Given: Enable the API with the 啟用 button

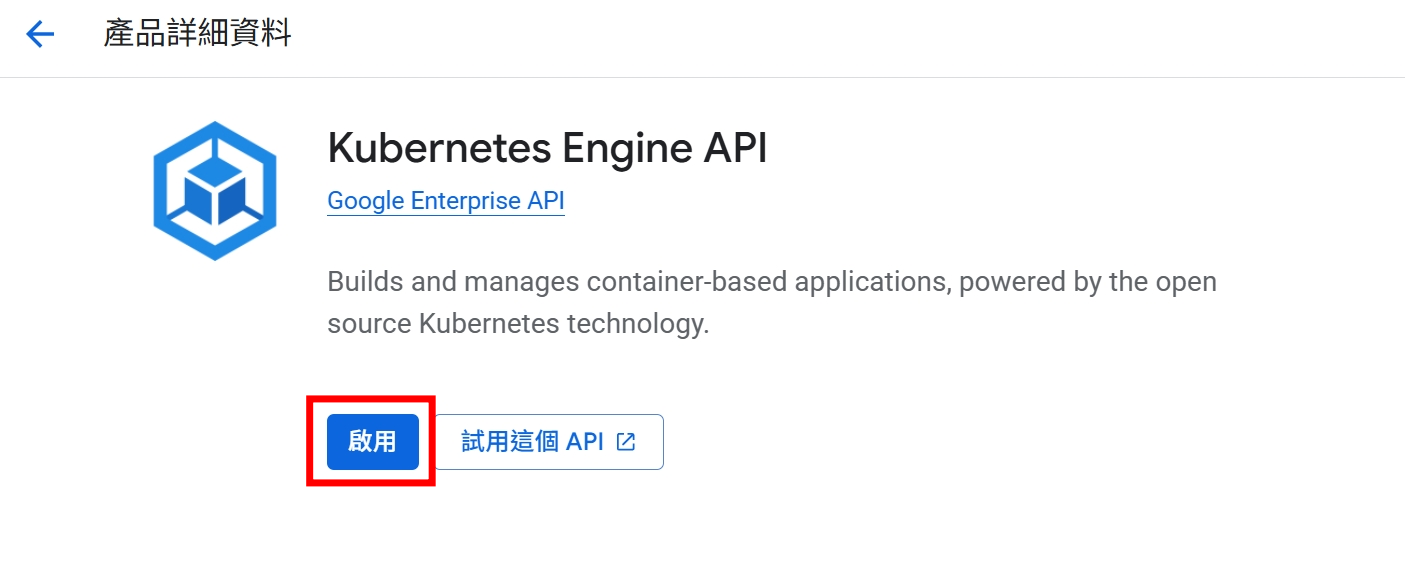Looking at the screenshot, I should pyautogui.click(x=372, y=442).
